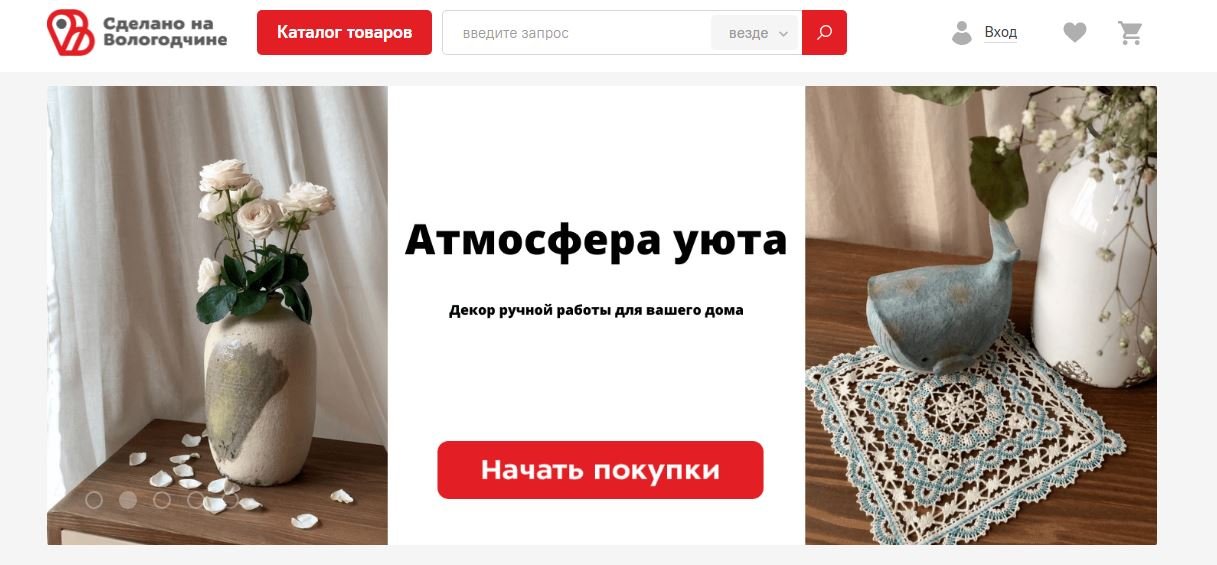
Task: Click the ceramic whale on lace image
Action: (981, 315)
